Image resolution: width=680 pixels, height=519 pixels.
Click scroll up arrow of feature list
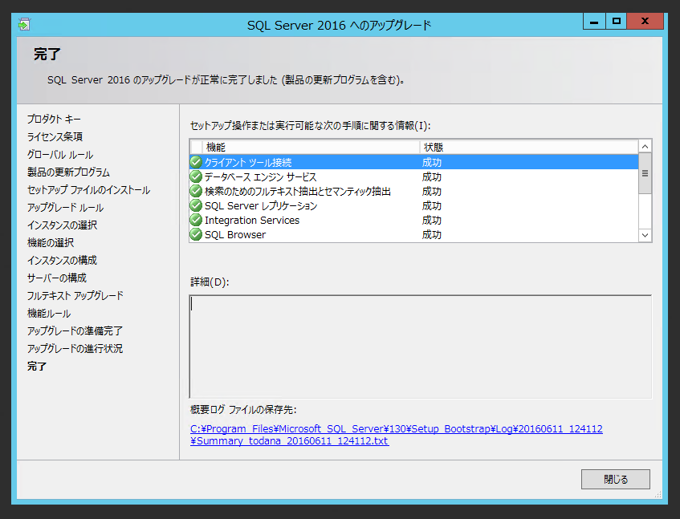(645, 147)
